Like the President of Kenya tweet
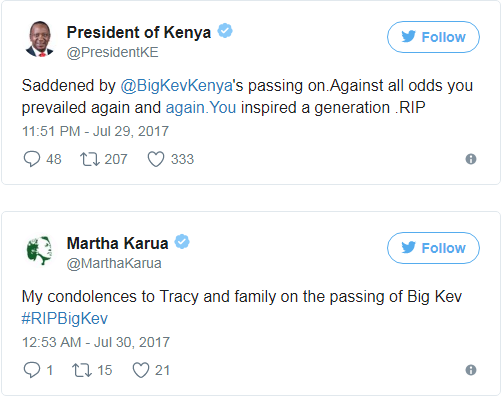 156,159
